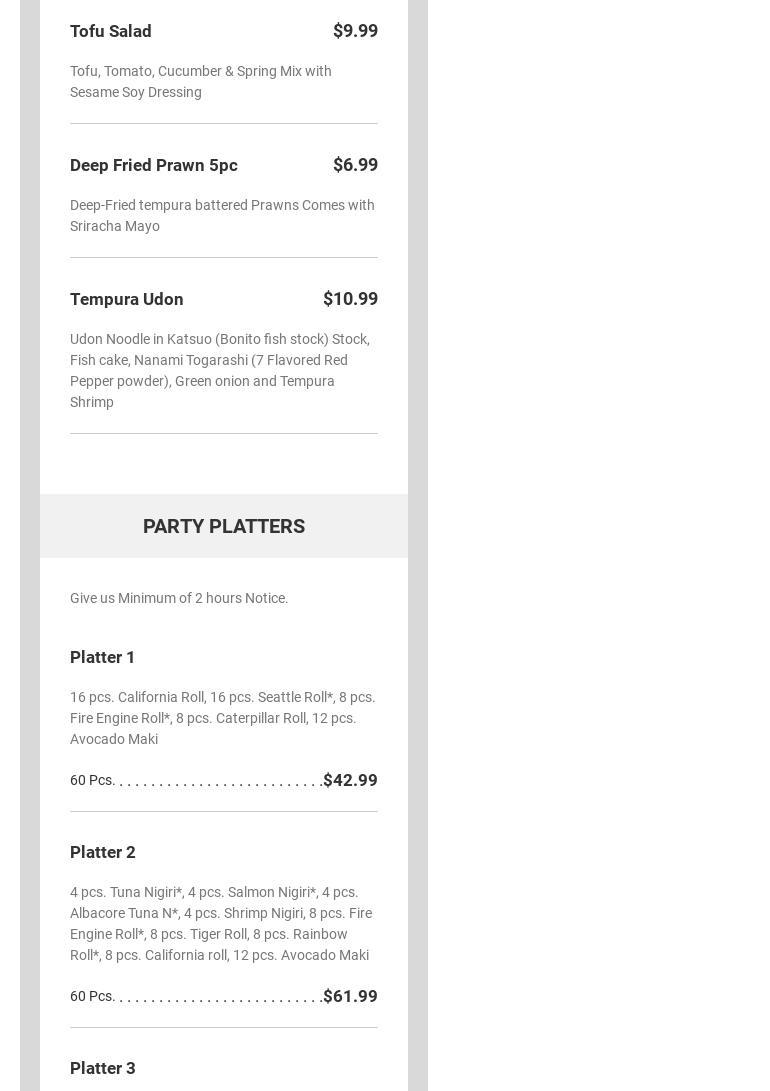The height and width of the screenshot is (1091, 770).
Task: Click the Sriracha Mayo prawn description text
Action: point(221,215)
